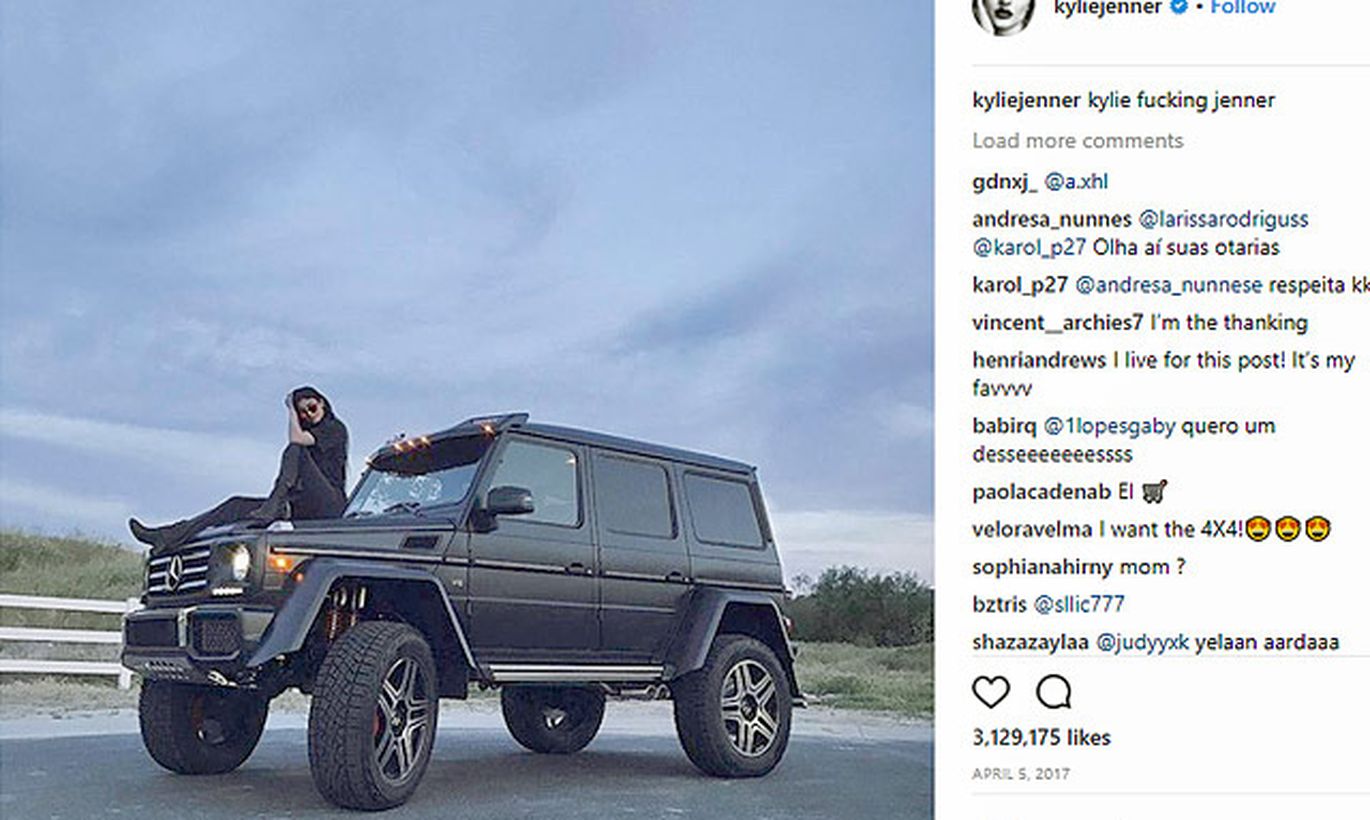This screenshot has width=1370, height=820.
Task: Like the post with the heart icon
Action: pos(991,692)
